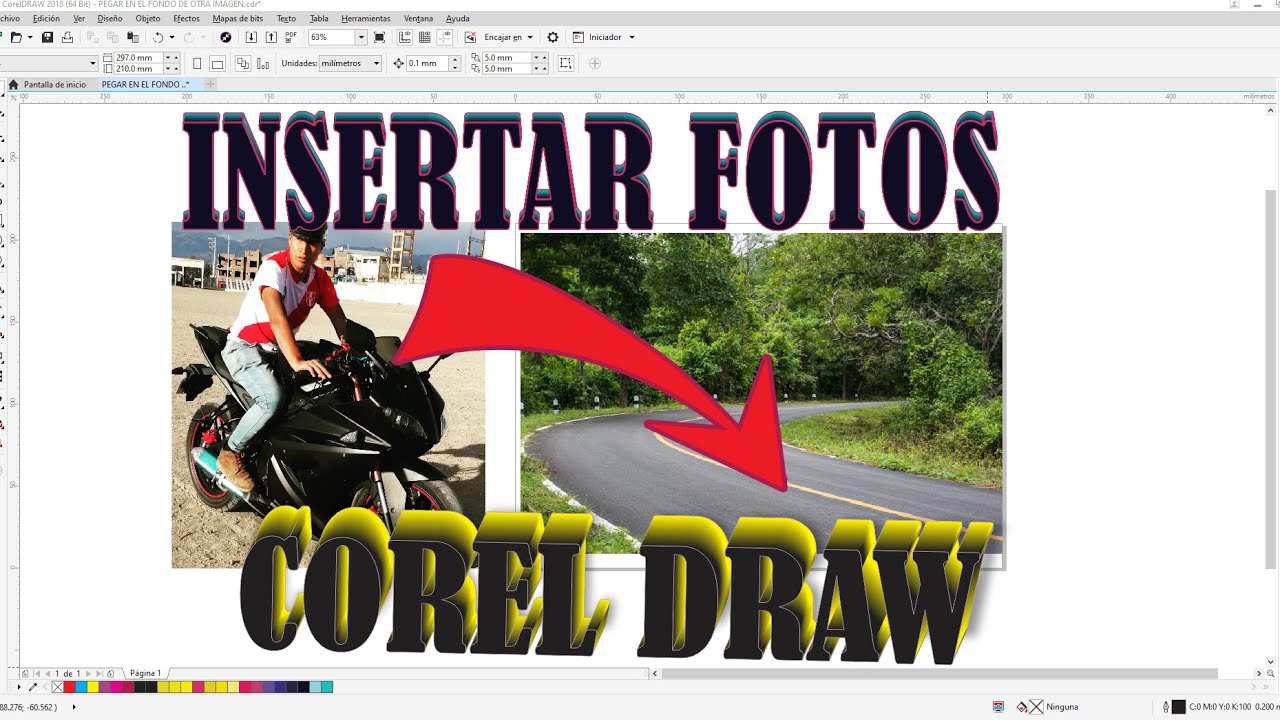Click the Quick customize plus icon

point(595,63)
